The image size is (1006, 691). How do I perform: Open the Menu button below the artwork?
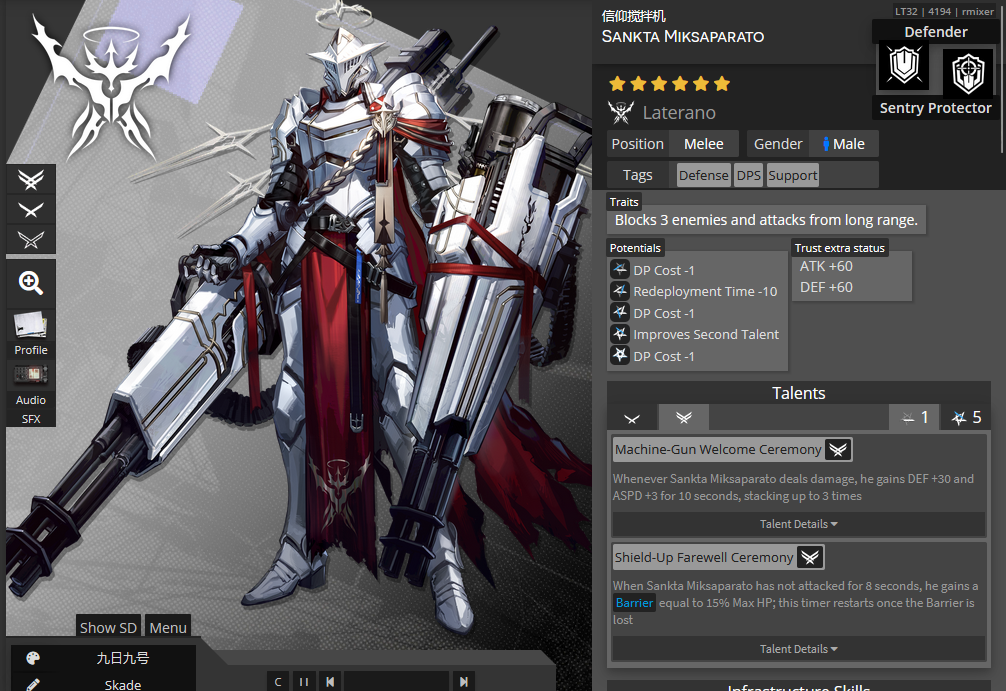click(x=168, y=627)
